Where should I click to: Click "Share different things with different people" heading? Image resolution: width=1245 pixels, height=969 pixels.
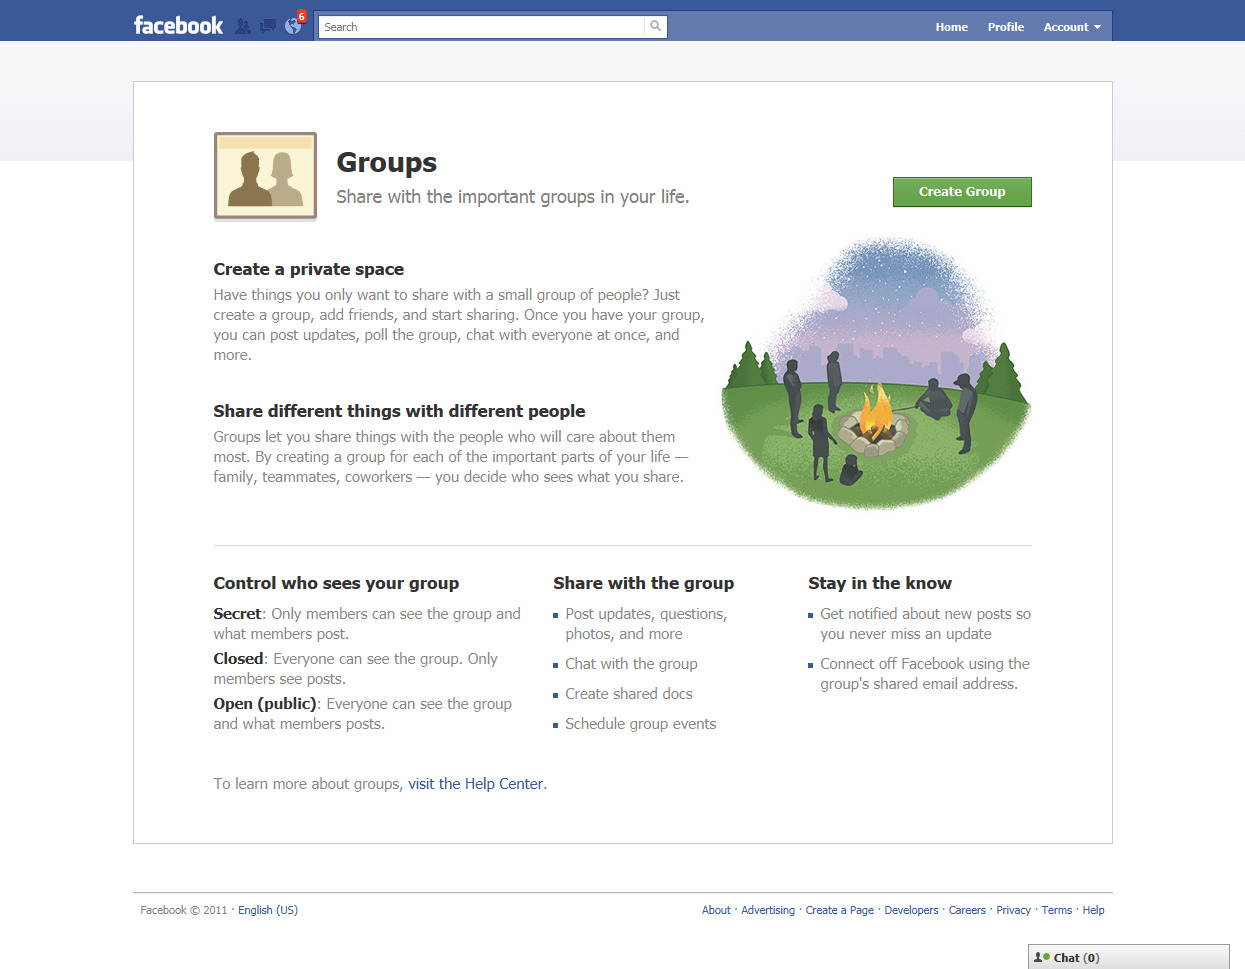[x=399, y=411]
